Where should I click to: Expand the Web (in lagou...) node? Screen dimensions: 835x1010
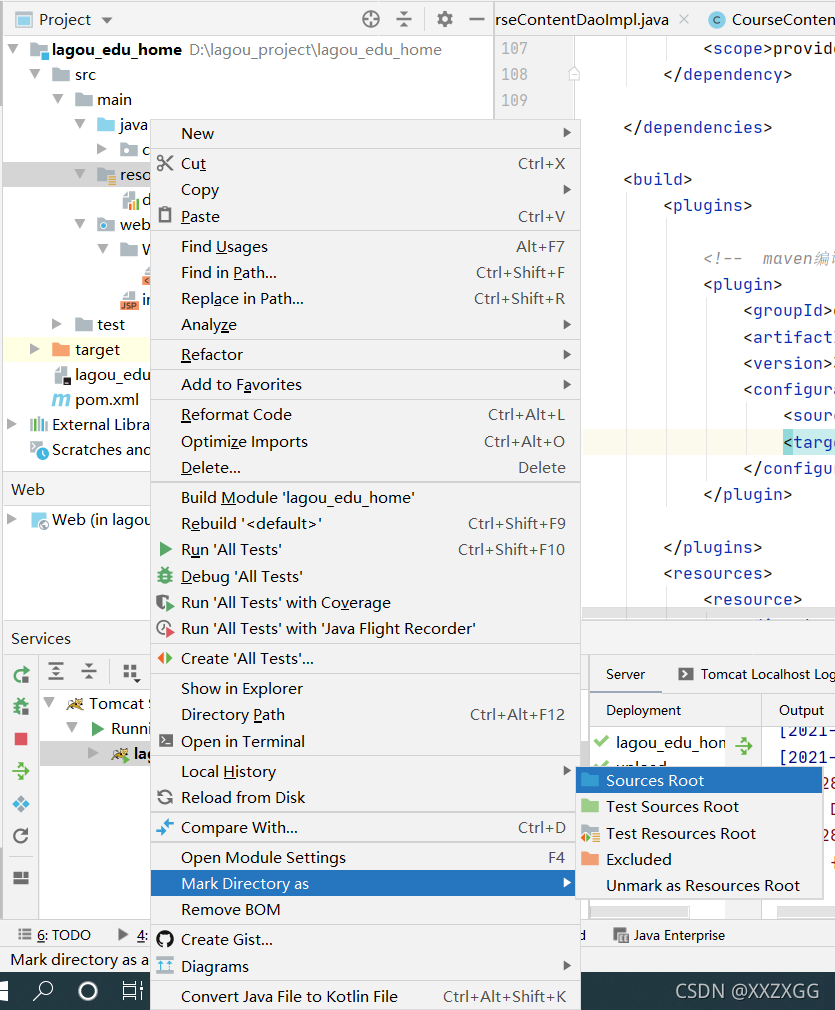(x=12, y=519)
